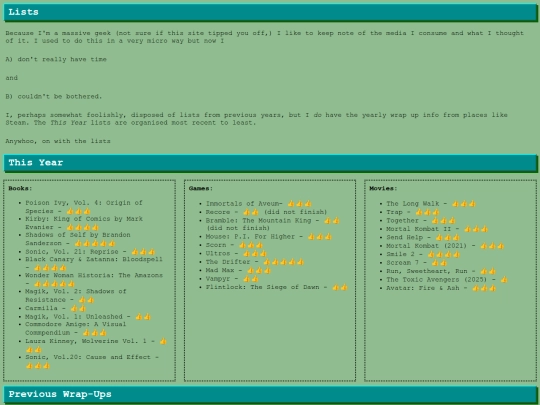Click "Flintlock: The Siege of Dawn" entry

[x=277, y=287]
